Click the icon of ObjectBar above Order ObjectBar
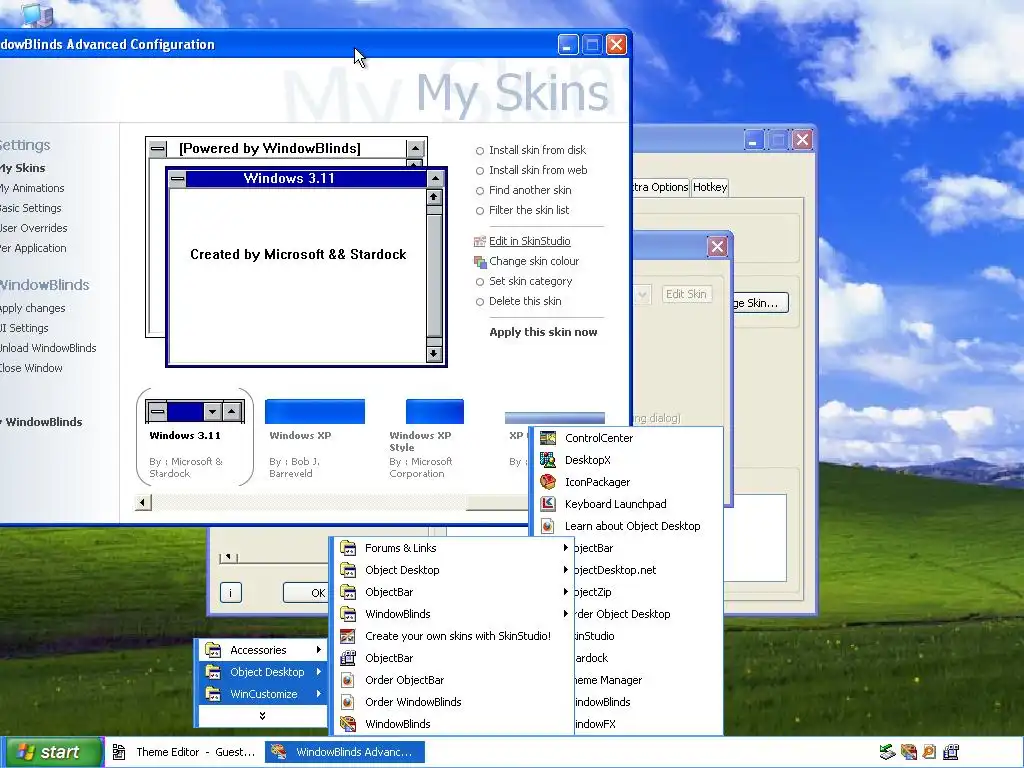This screenshot has width=1024, height=768. coord(347,658)
